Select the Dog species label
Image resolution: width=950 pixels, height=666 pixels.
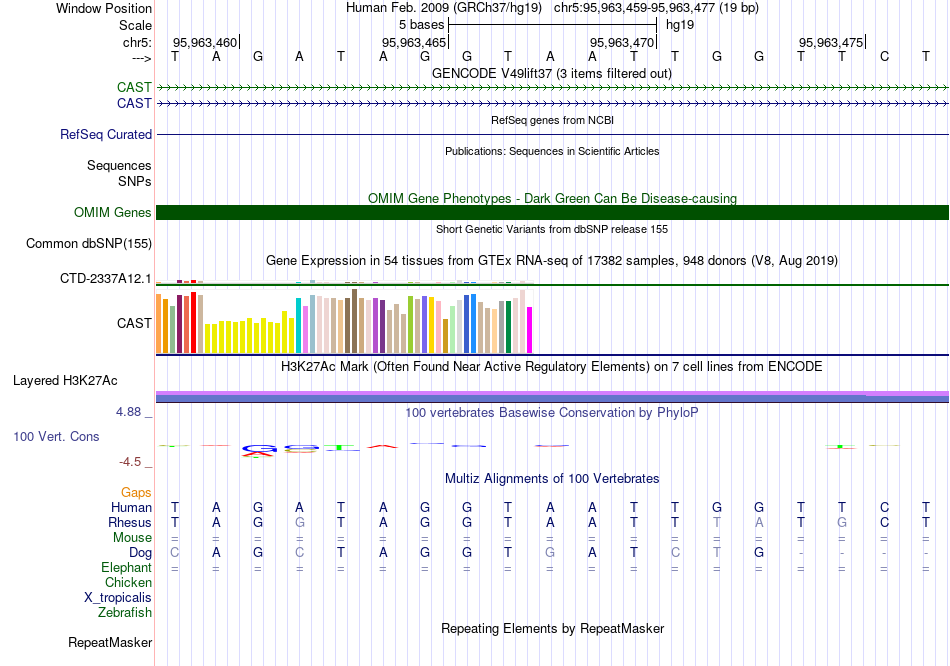pyautogui.click(x=140, y=553)
